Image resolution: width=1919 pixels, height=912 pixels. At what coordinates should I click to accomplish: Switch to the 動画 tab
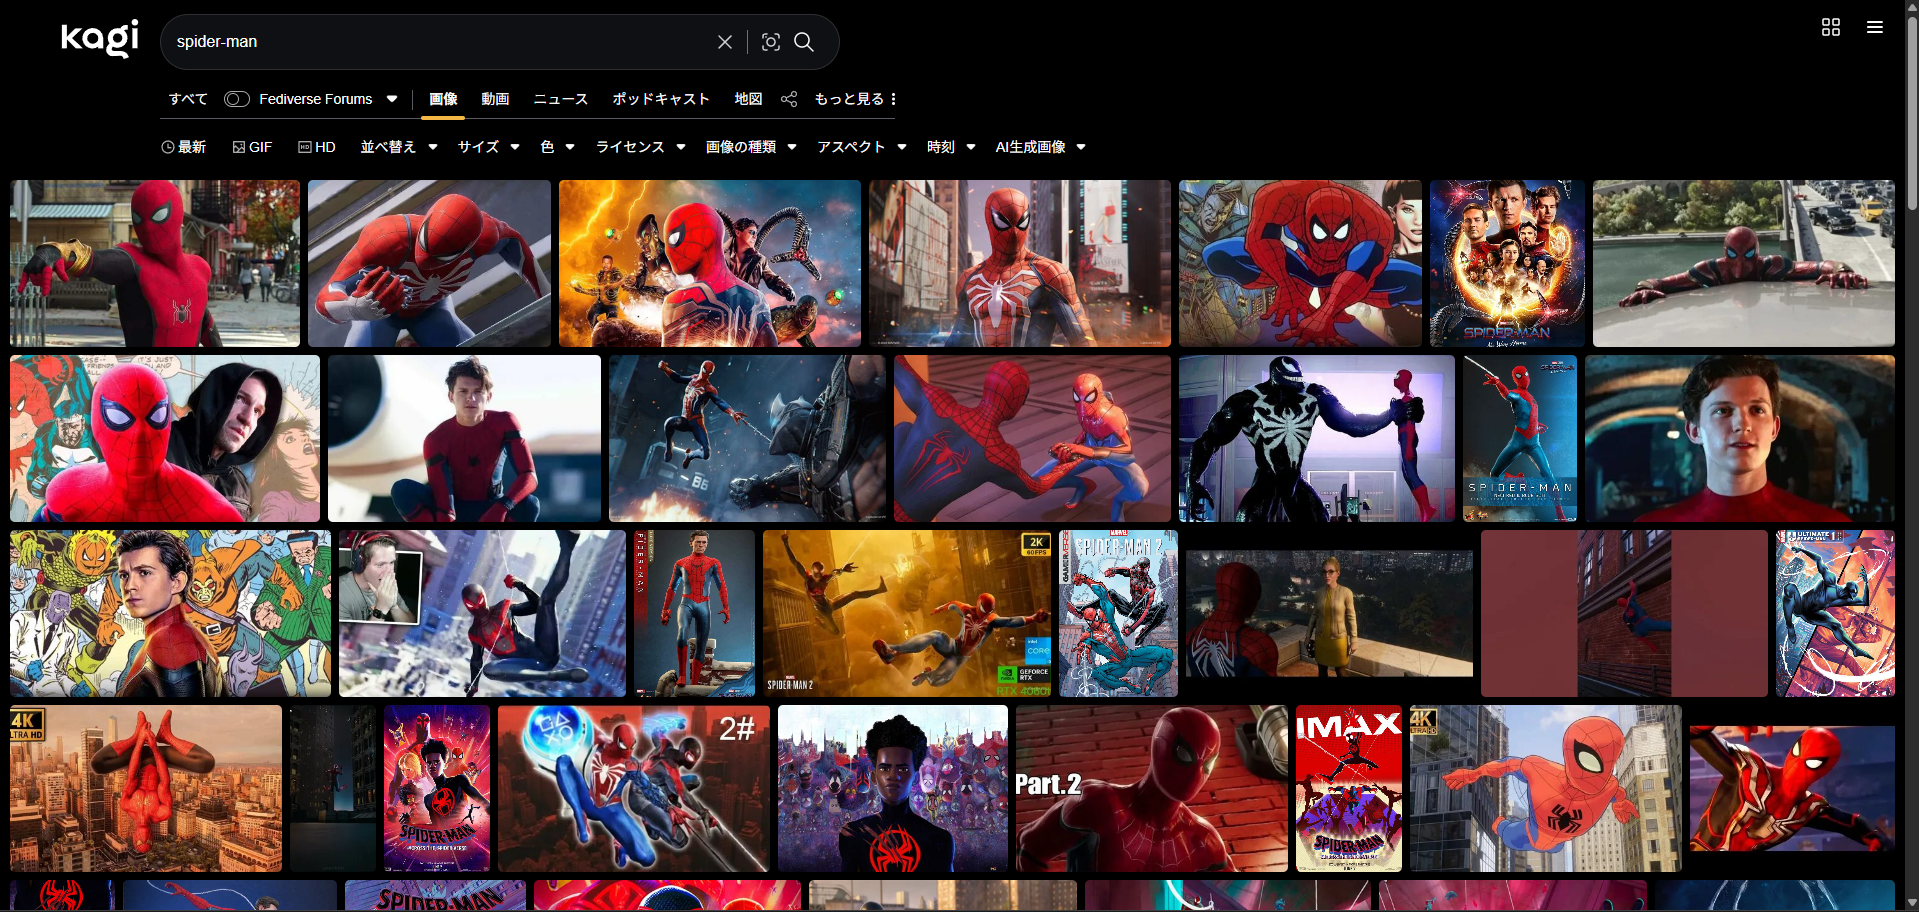click(495, 99)
